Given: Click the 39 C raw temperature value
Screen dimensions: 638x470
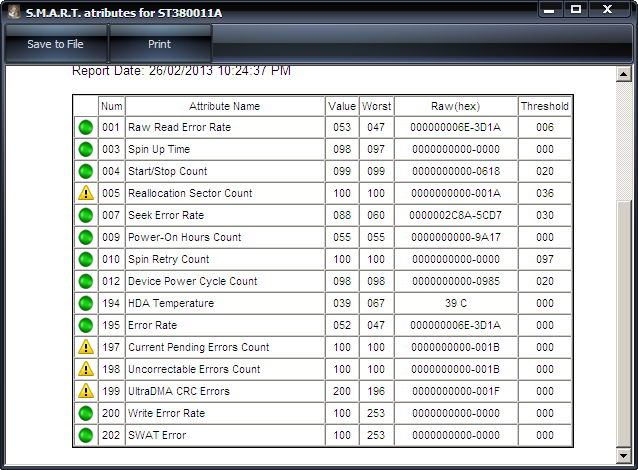Looking at the screenshot, I should click(x=456, y=303).
